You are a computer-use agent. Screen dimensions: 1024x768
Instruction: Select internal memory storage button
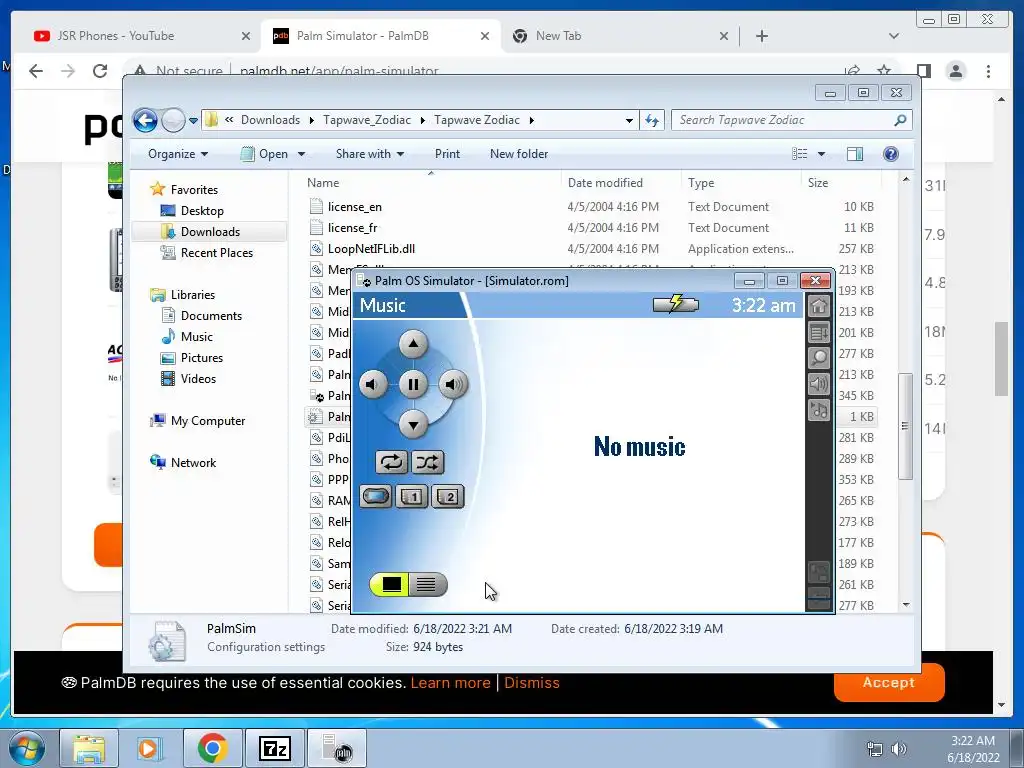coord(376,497)
